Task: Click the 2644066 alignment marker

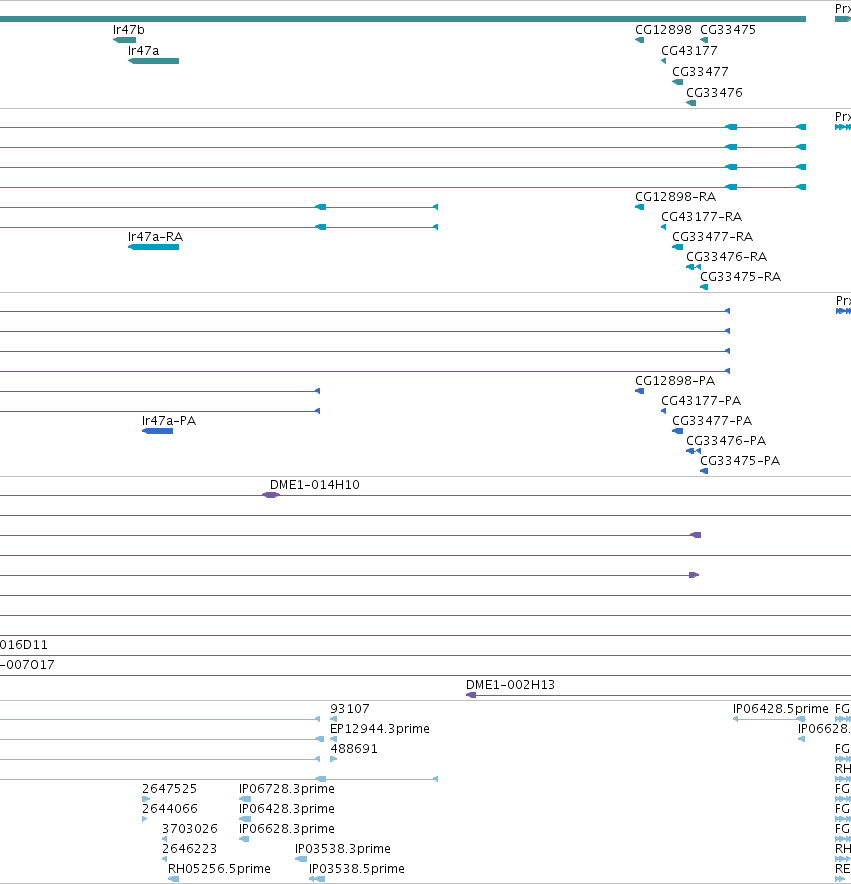Action: pos(144,819)
